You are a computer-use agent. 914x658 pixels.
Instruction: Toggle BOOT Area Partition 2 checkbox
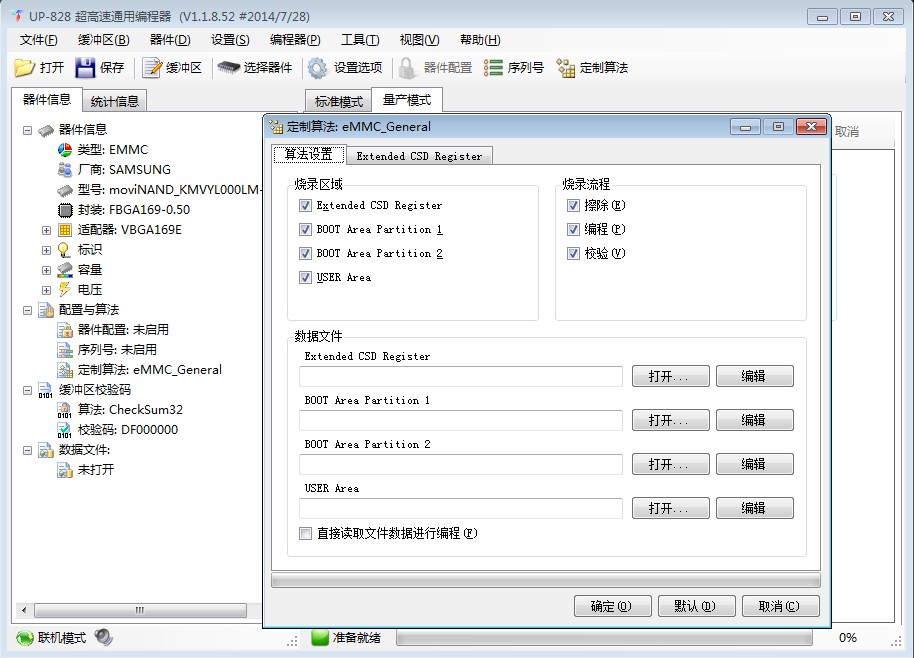tap(305, 253)
